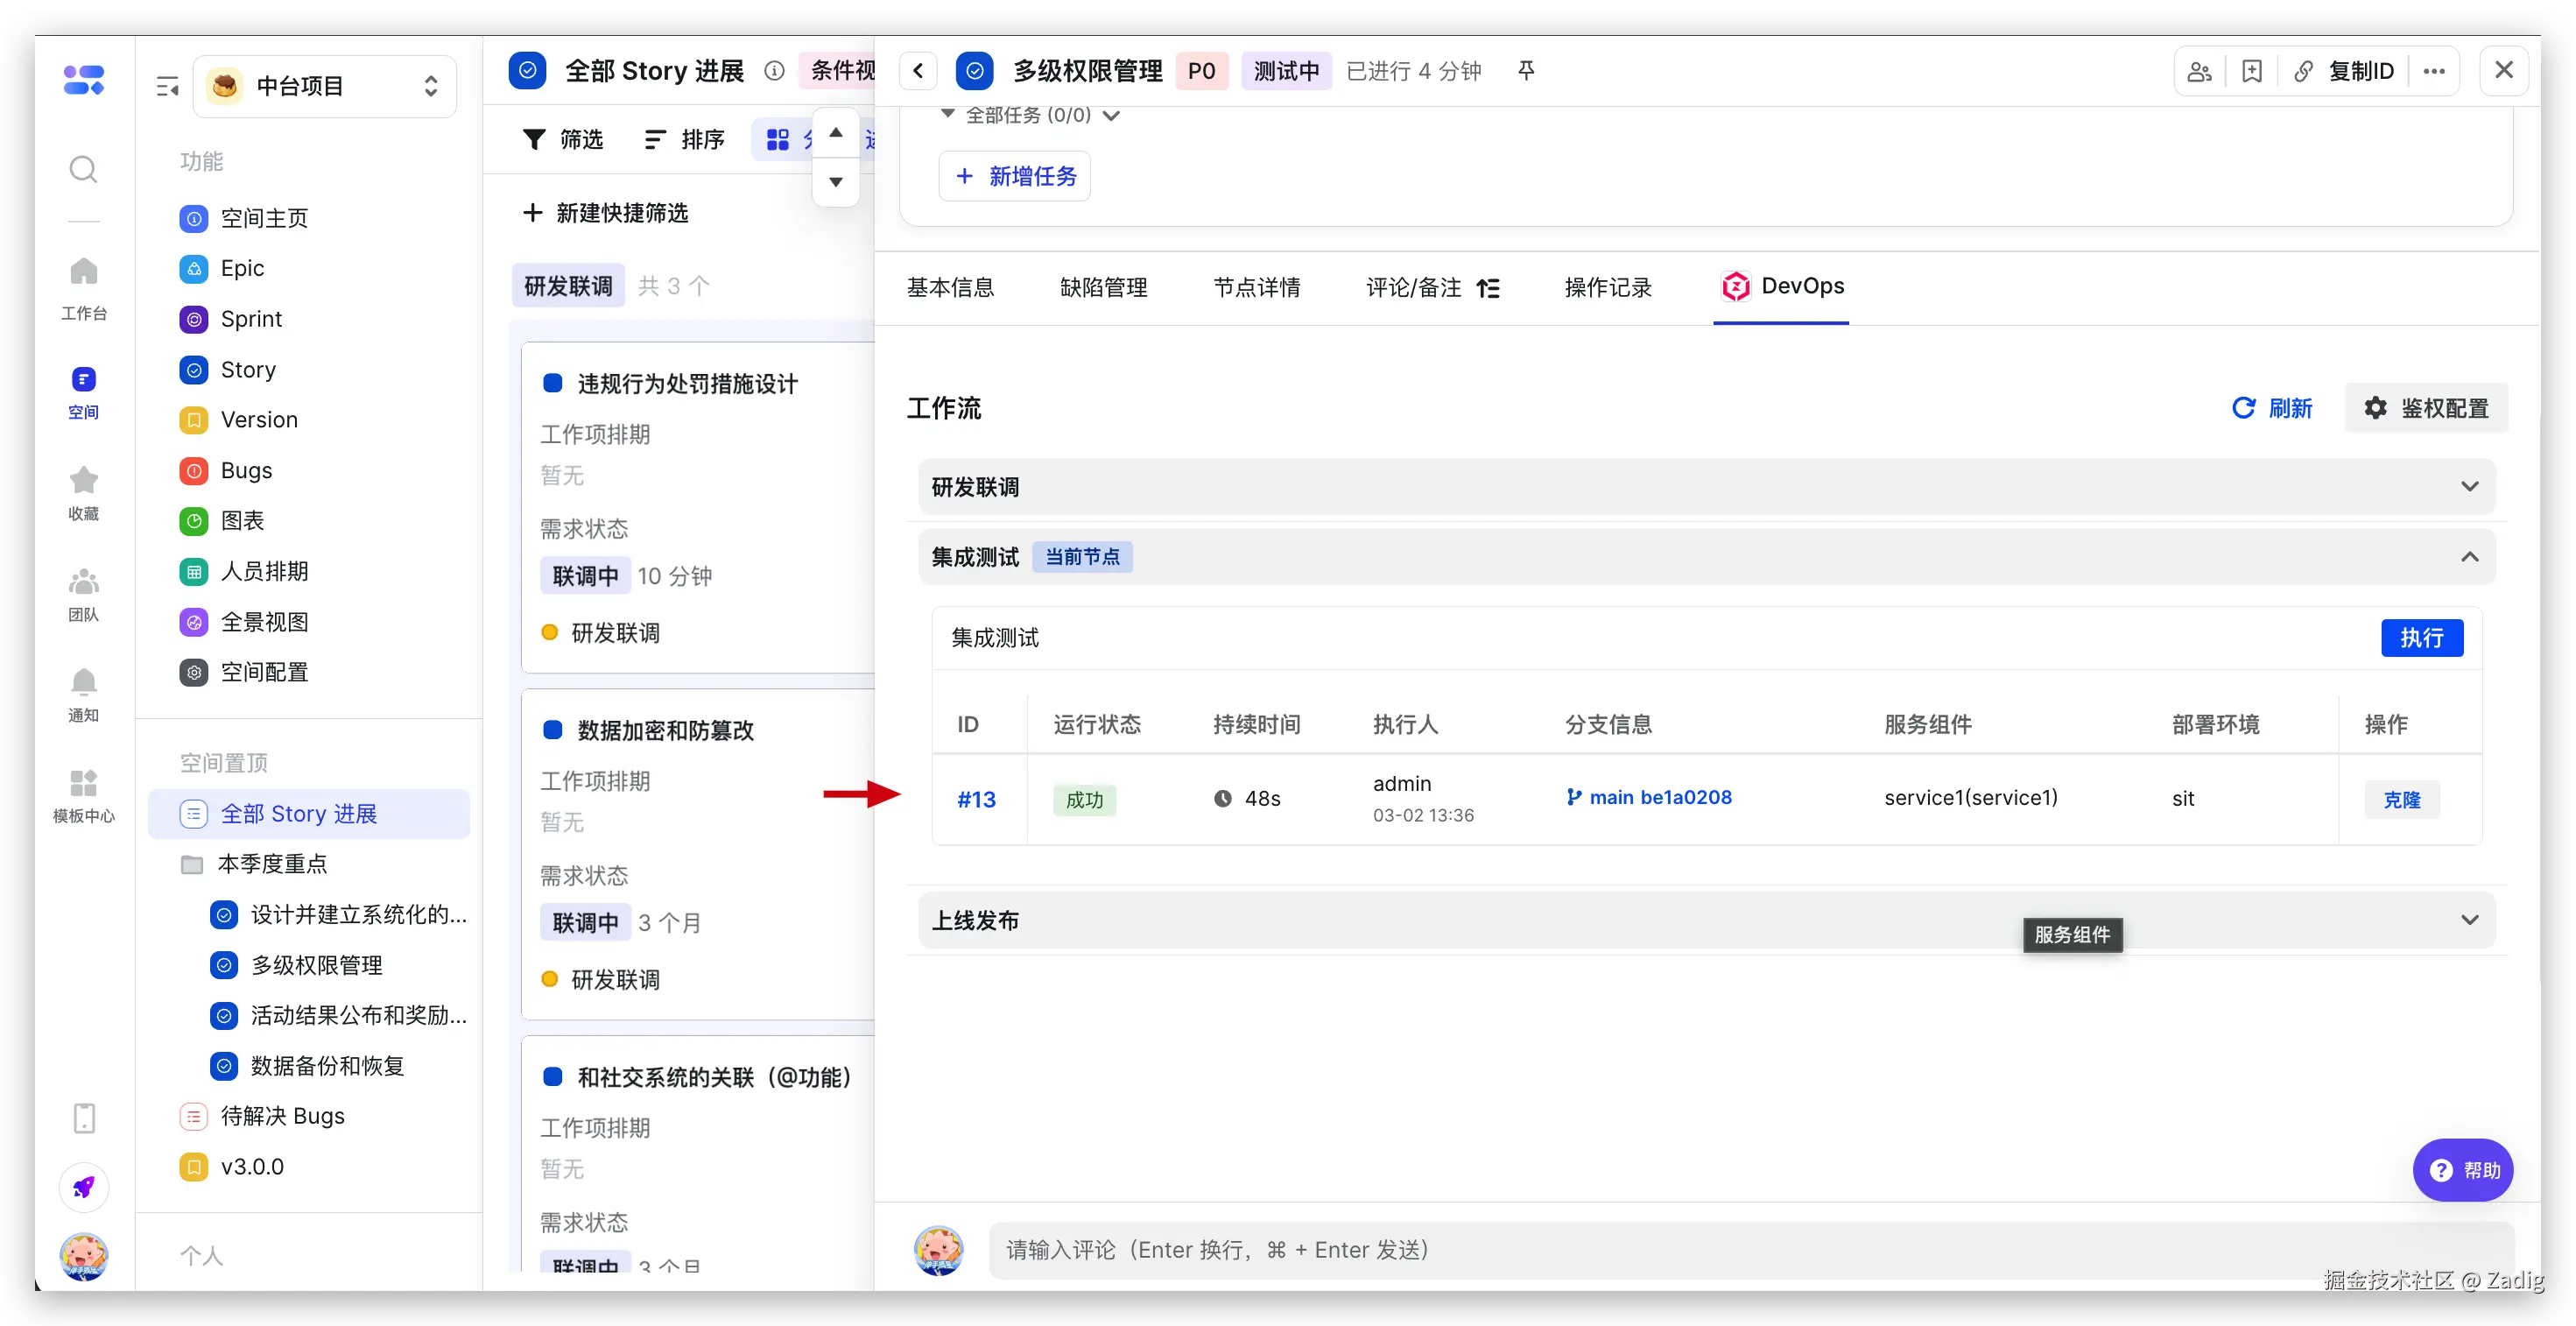Open the more options ellipsis menu
Viewport: 2576px width, 1326px height.
(2434, 71)
